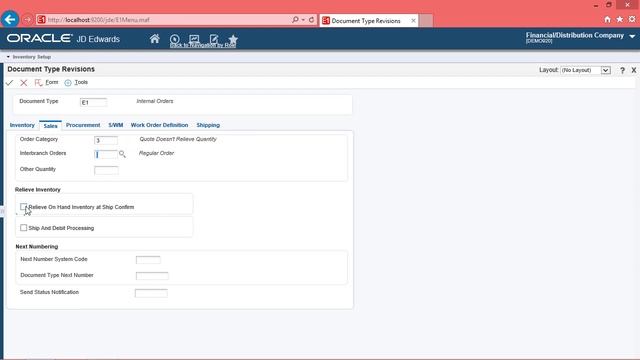Collapse the Inventory Setup breadcrumb arrow
The width and height of the screenshot is (640, 360).
[8, 57]
